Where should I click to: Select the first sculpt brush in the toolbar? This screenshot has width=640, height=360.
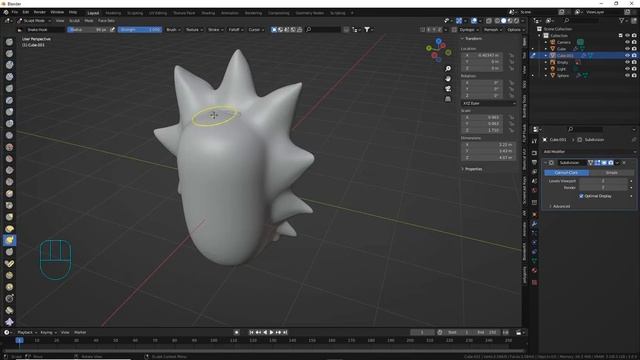pos(9,42)
